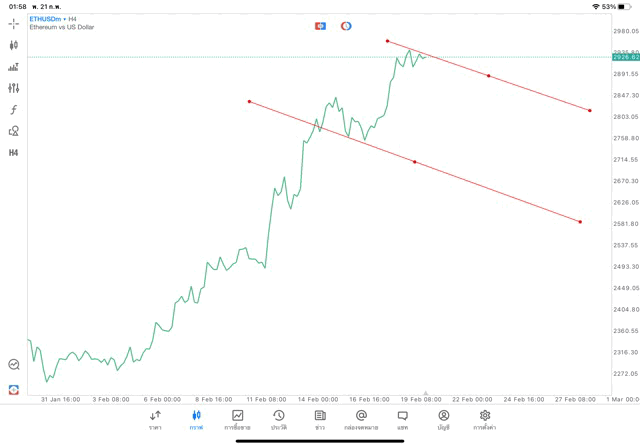This screenshot has height=447, width=640.
Task: Open chart trade panel icon in left toolbar
Action: coord(13,67)
